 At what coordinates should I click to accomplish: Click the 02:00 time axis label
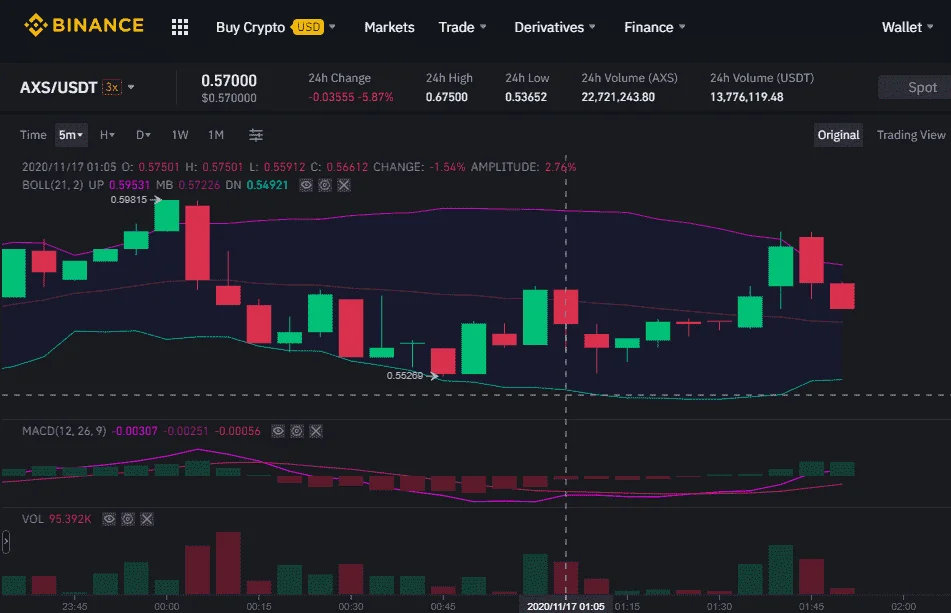pyautogui.click(x=903, y=606)
